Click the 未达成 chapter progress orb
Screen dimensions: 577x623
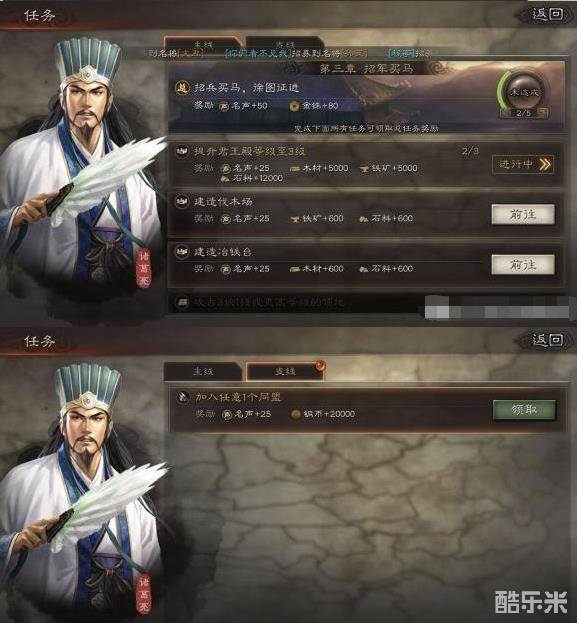tap(524, 92)
